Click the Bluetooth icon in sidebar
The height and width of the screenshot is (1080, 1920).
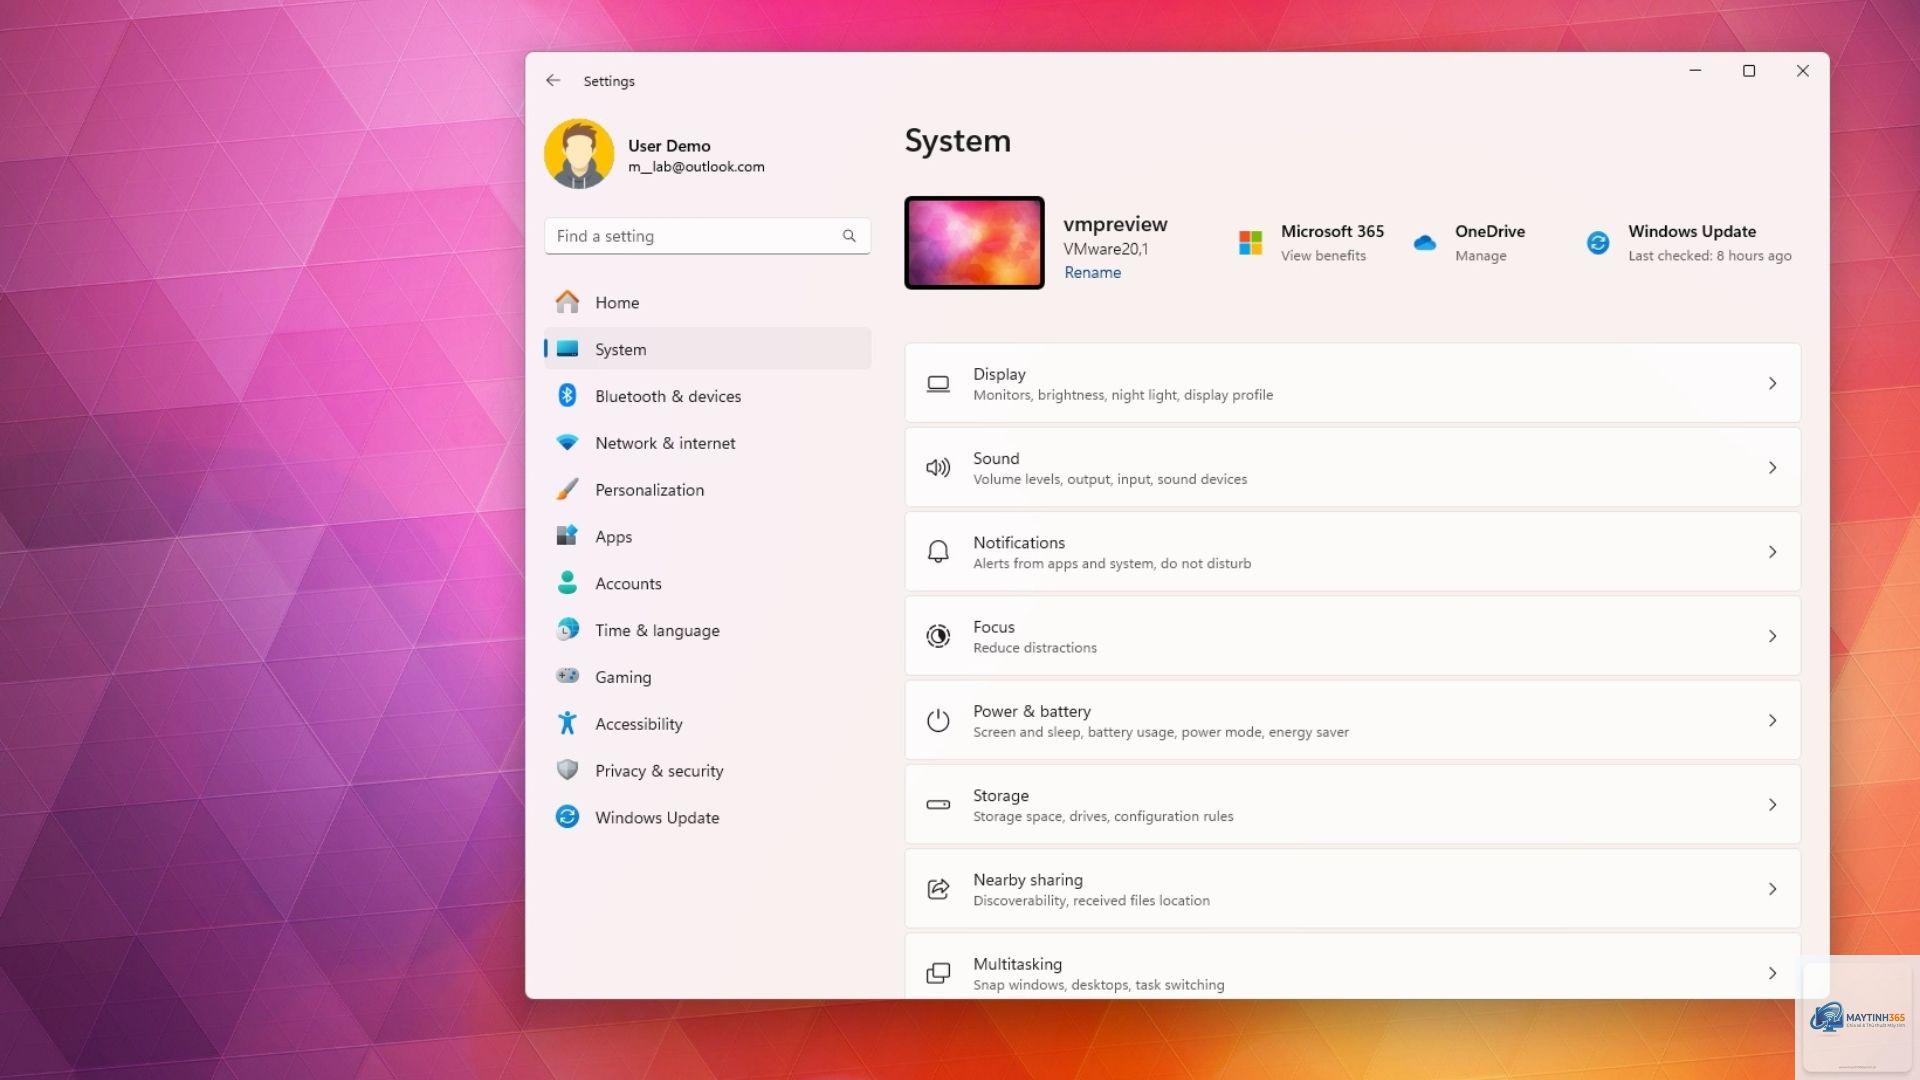567,395
